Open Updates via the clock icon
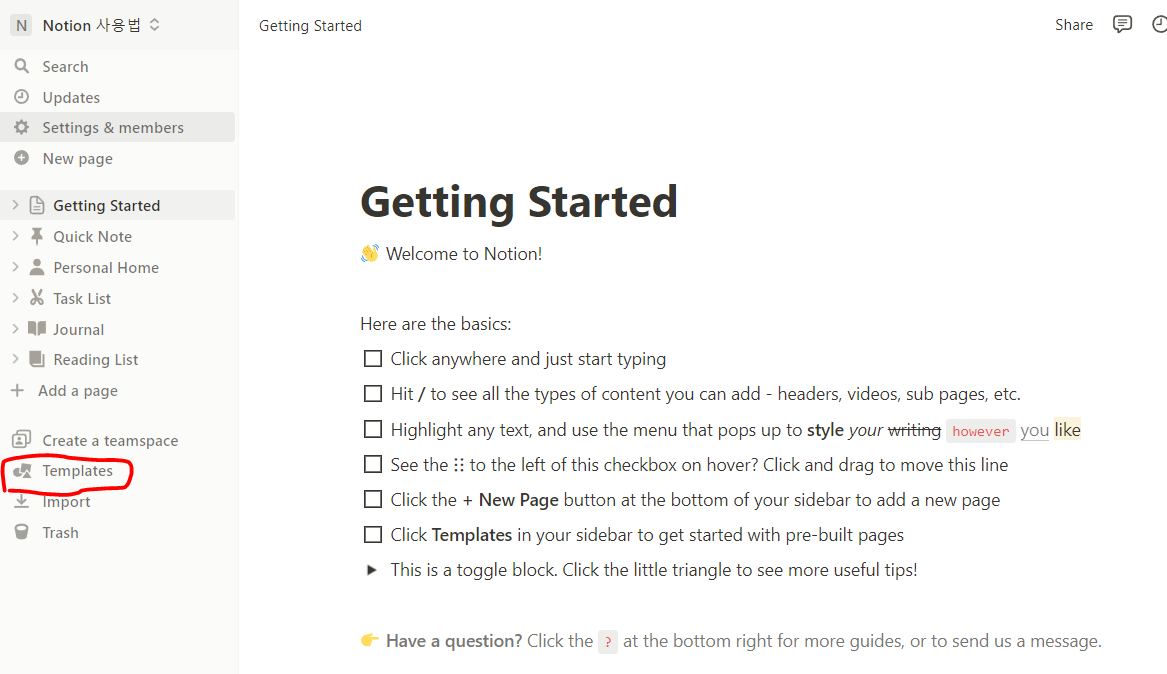The image size is (1167, 674). point(22,97)
